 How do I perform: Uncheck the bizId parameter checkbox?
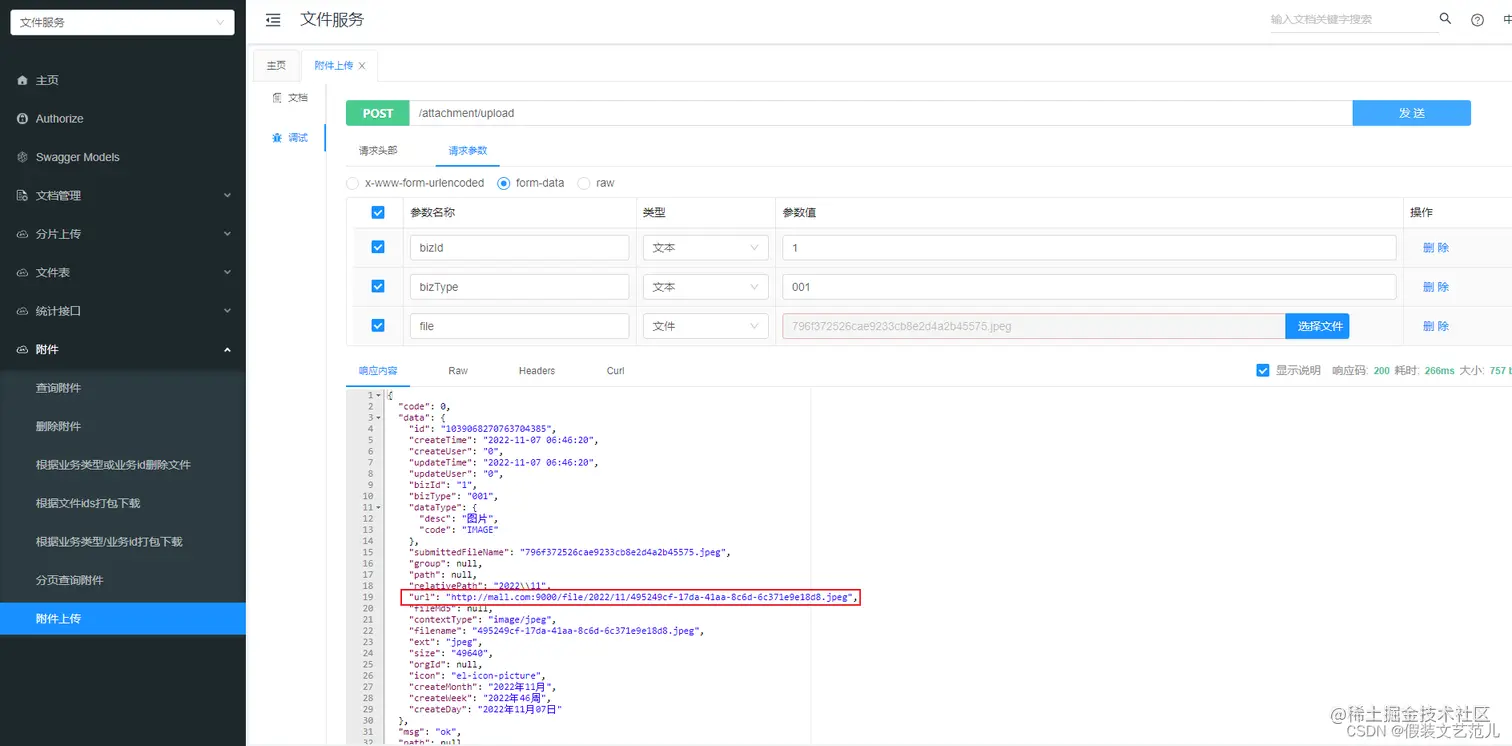point(378,247)
